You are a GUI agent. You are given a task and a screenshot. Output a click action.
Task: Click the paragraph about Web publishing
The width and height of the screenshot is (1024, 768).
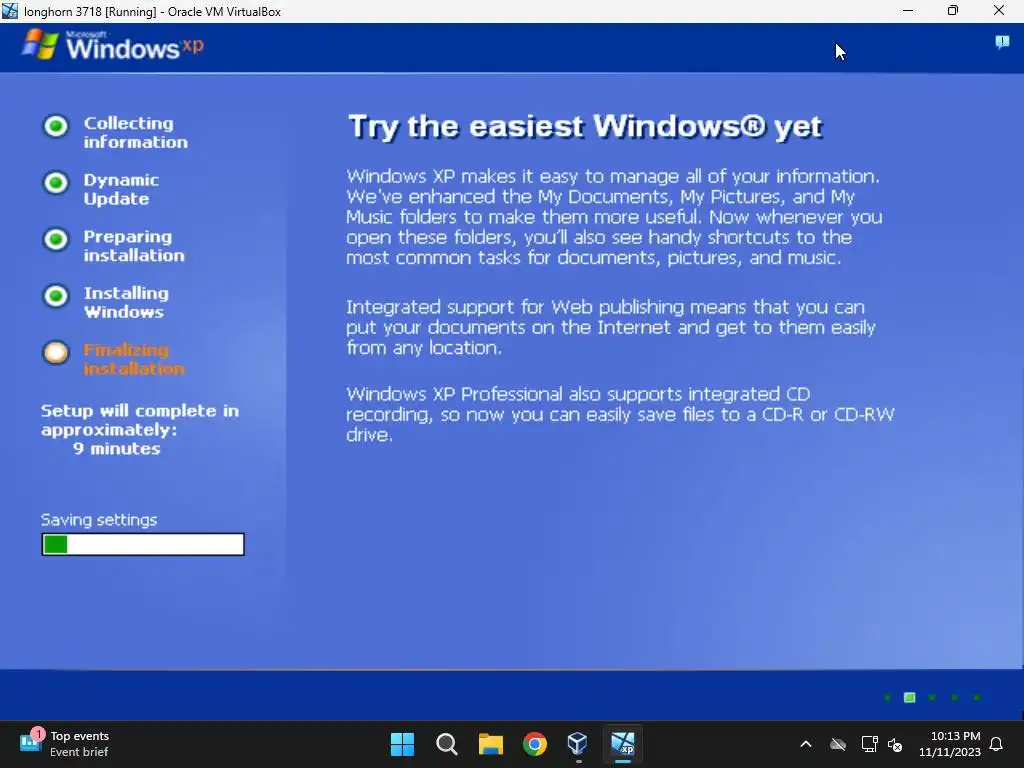point(611,327)
